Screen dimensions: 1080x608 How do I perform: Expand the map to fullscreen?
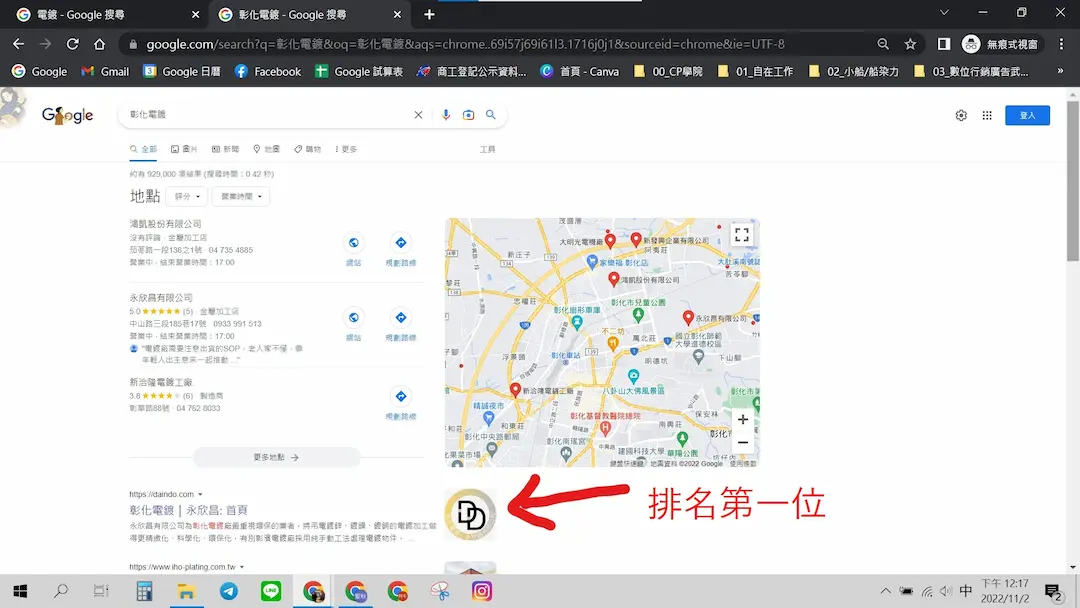pos(741,235)
